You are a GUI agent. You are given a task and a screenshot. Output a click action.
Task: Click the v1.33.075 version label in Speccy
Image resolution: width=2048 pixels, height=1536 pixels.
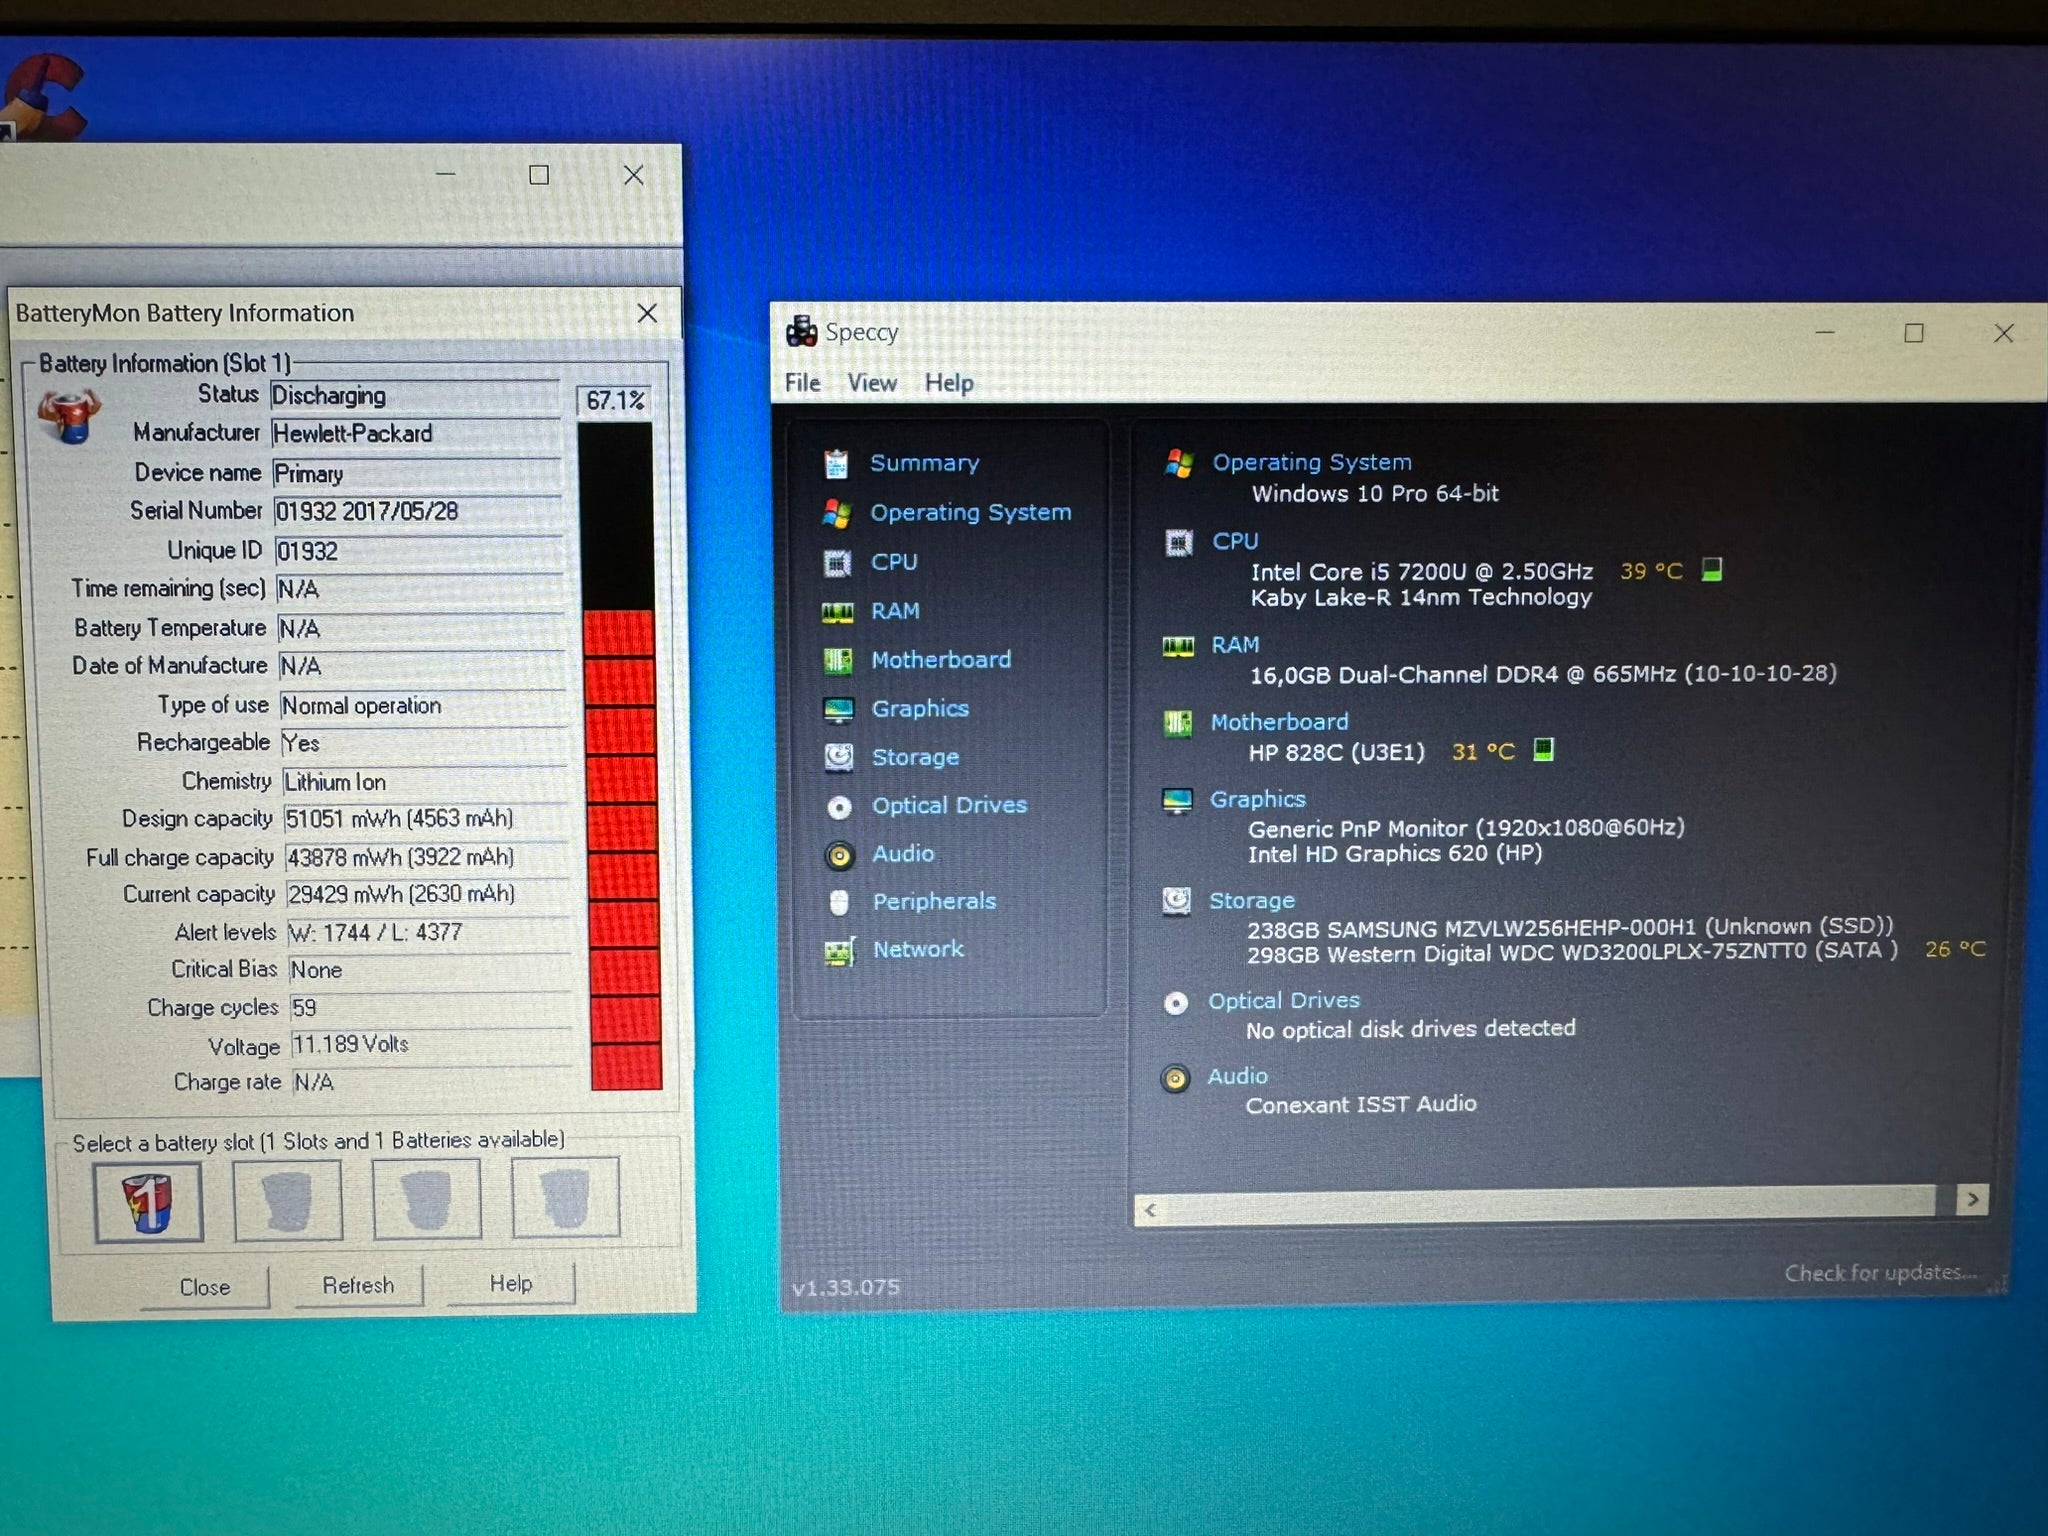click(846, 1287)
